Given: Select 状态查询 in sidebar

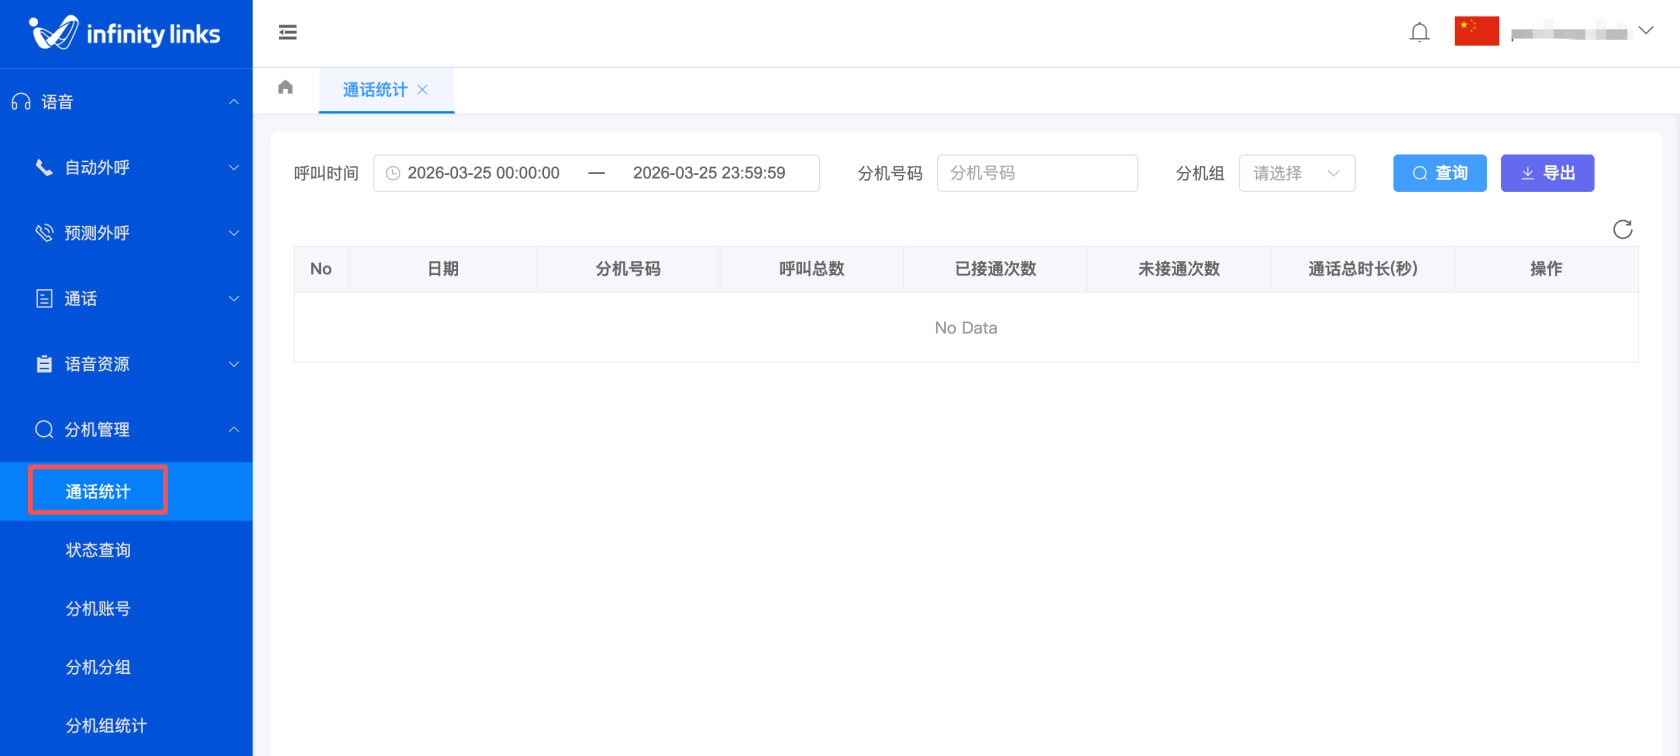Looking at the screenshot, I should coord(98,551).
